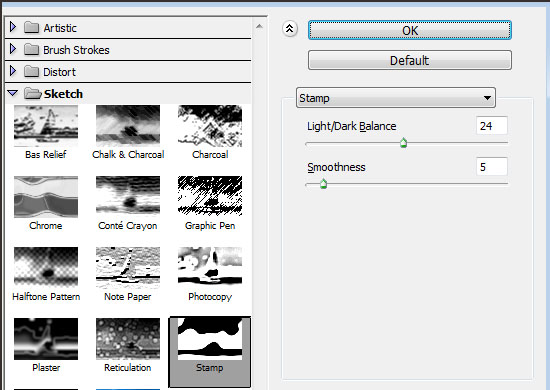The height and width of the screenshot is (390, 550).
Task: Confirm the filter with OK
Action: pyautogui.click(x=410, y=30)
